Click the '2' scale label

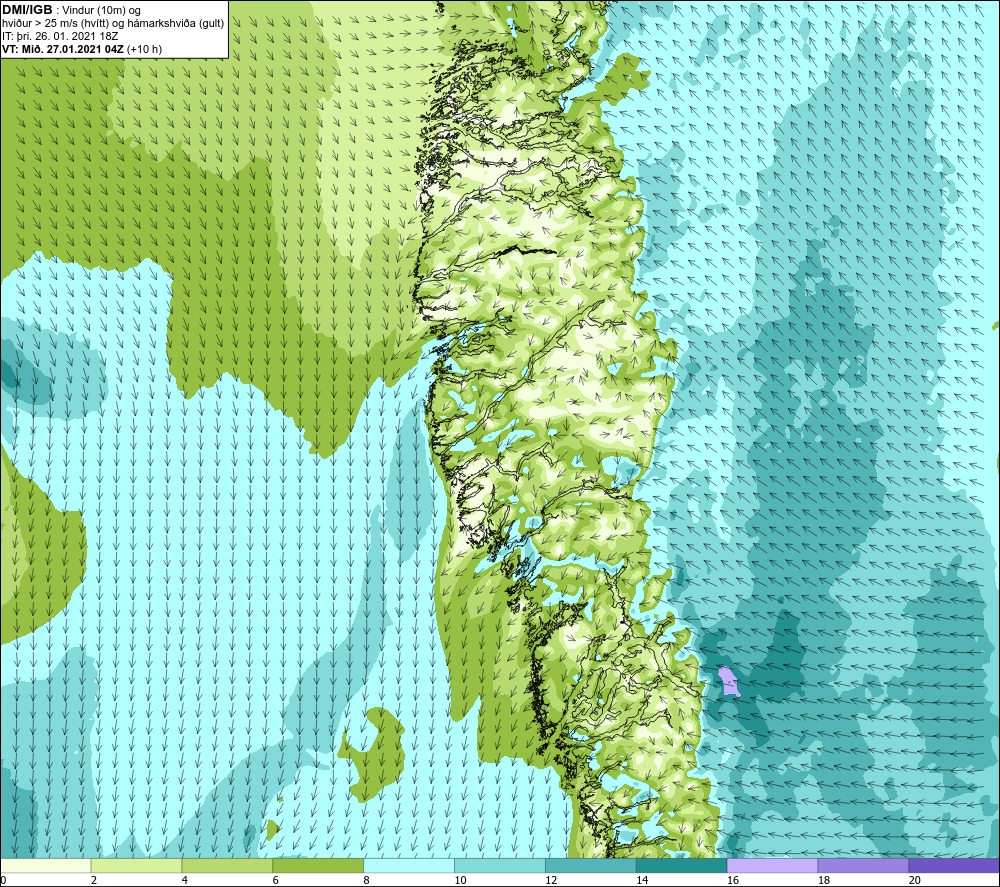(94, 880)
